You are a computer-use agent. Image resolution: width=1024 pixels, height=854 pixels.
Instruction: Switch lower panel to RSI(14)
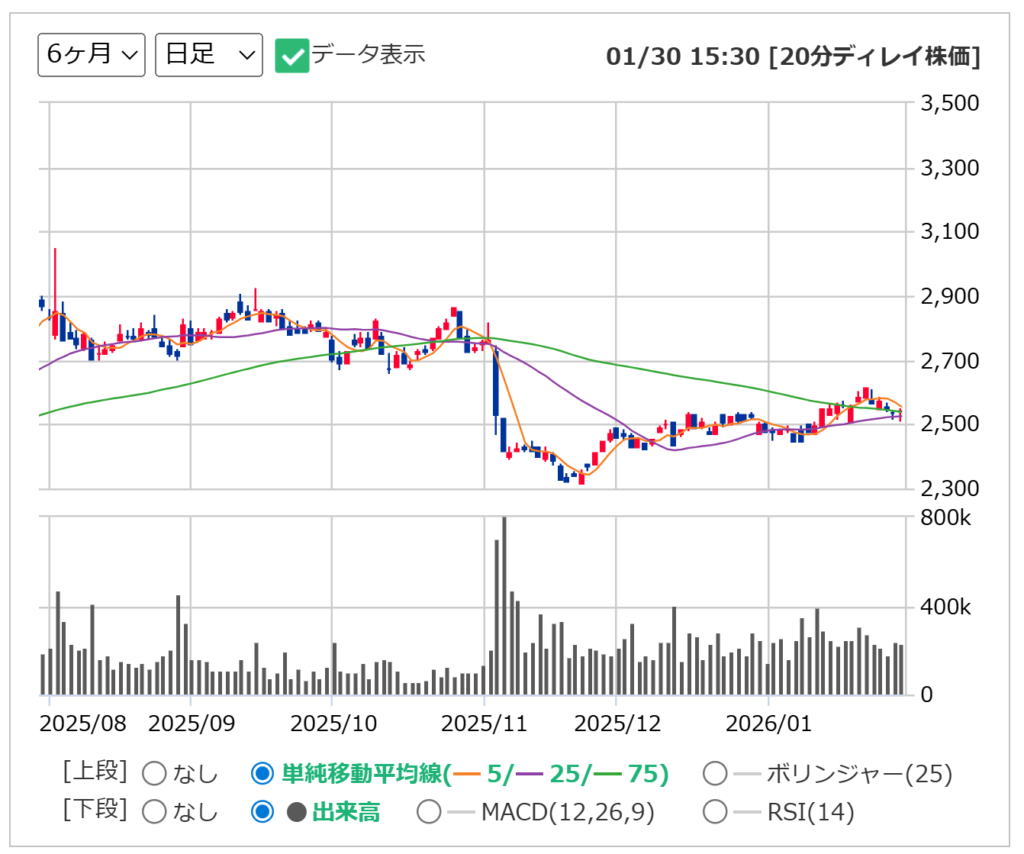click(x=715, y=812)
